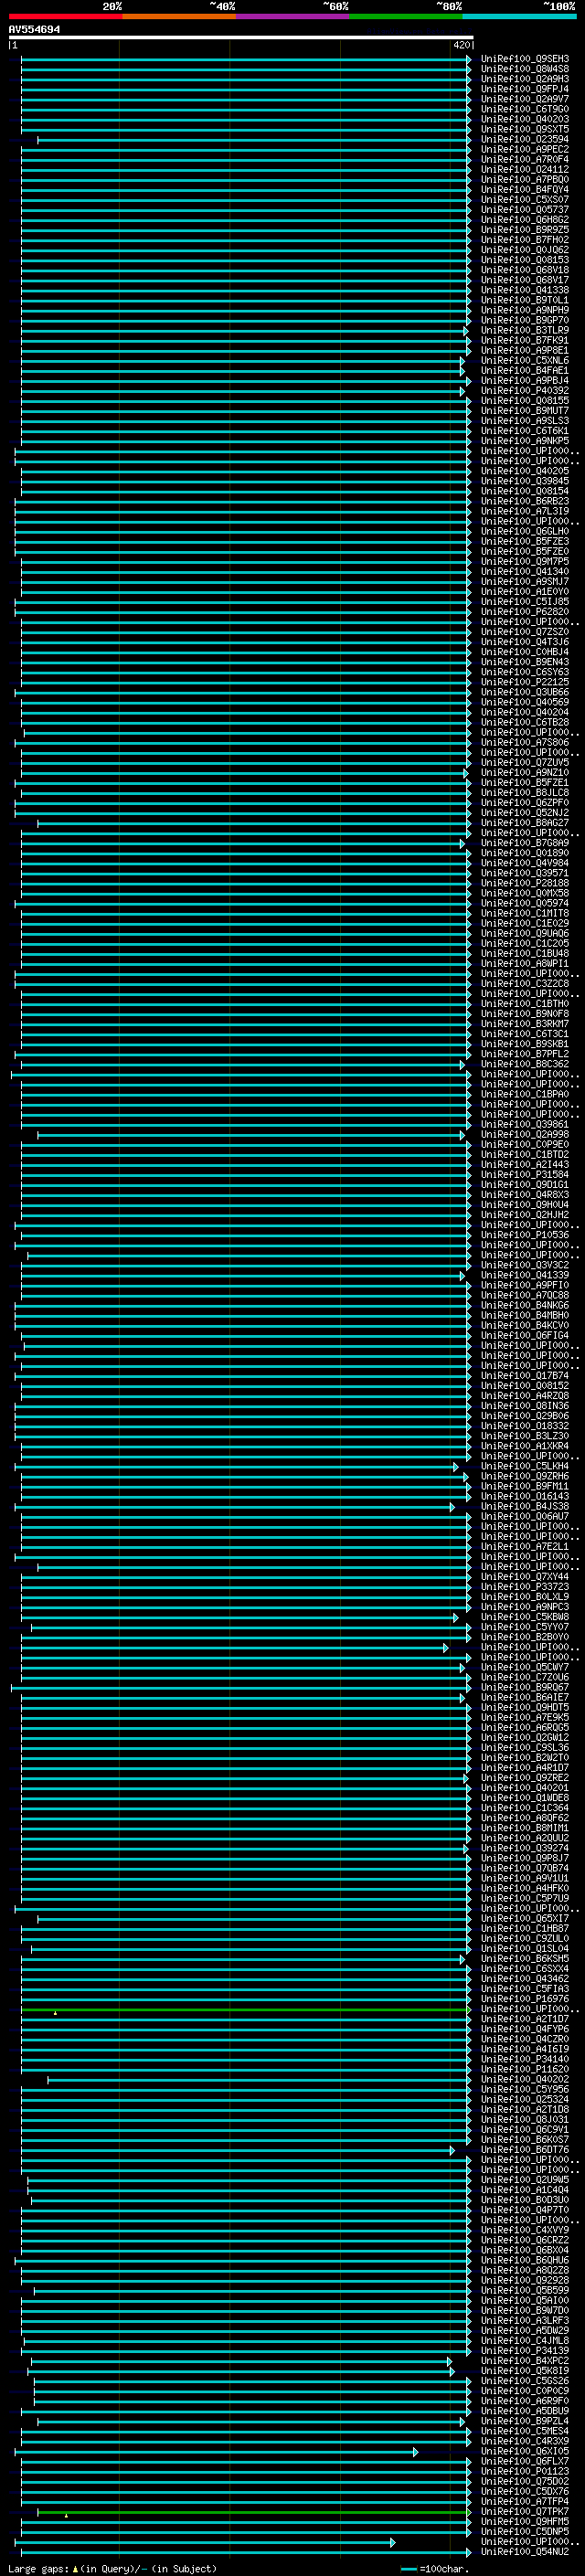585x2576 pixels.
Task: Click the cyan ~100% identity legend bar
Action: tap(520, 16)
